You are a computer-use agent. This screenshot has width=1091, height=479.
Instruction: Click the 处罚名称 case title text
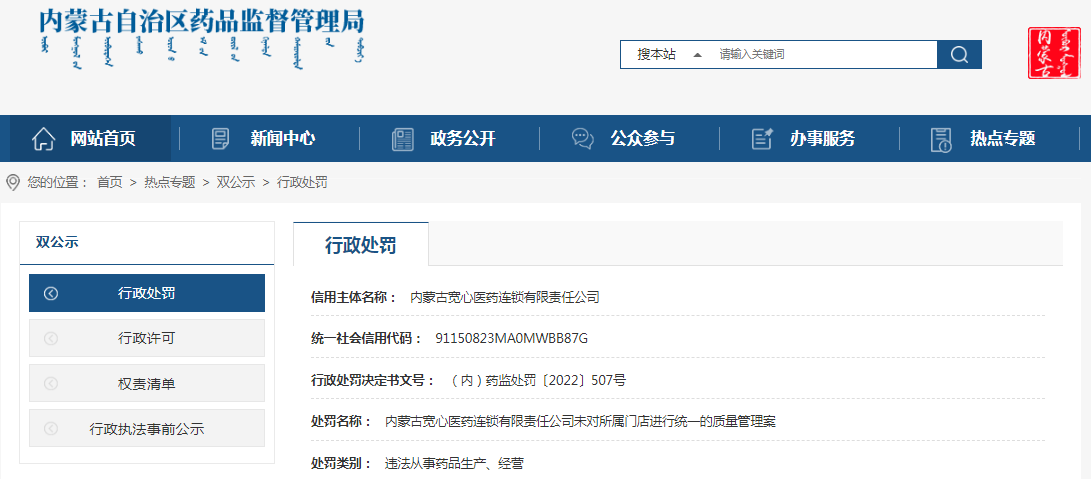580,421
